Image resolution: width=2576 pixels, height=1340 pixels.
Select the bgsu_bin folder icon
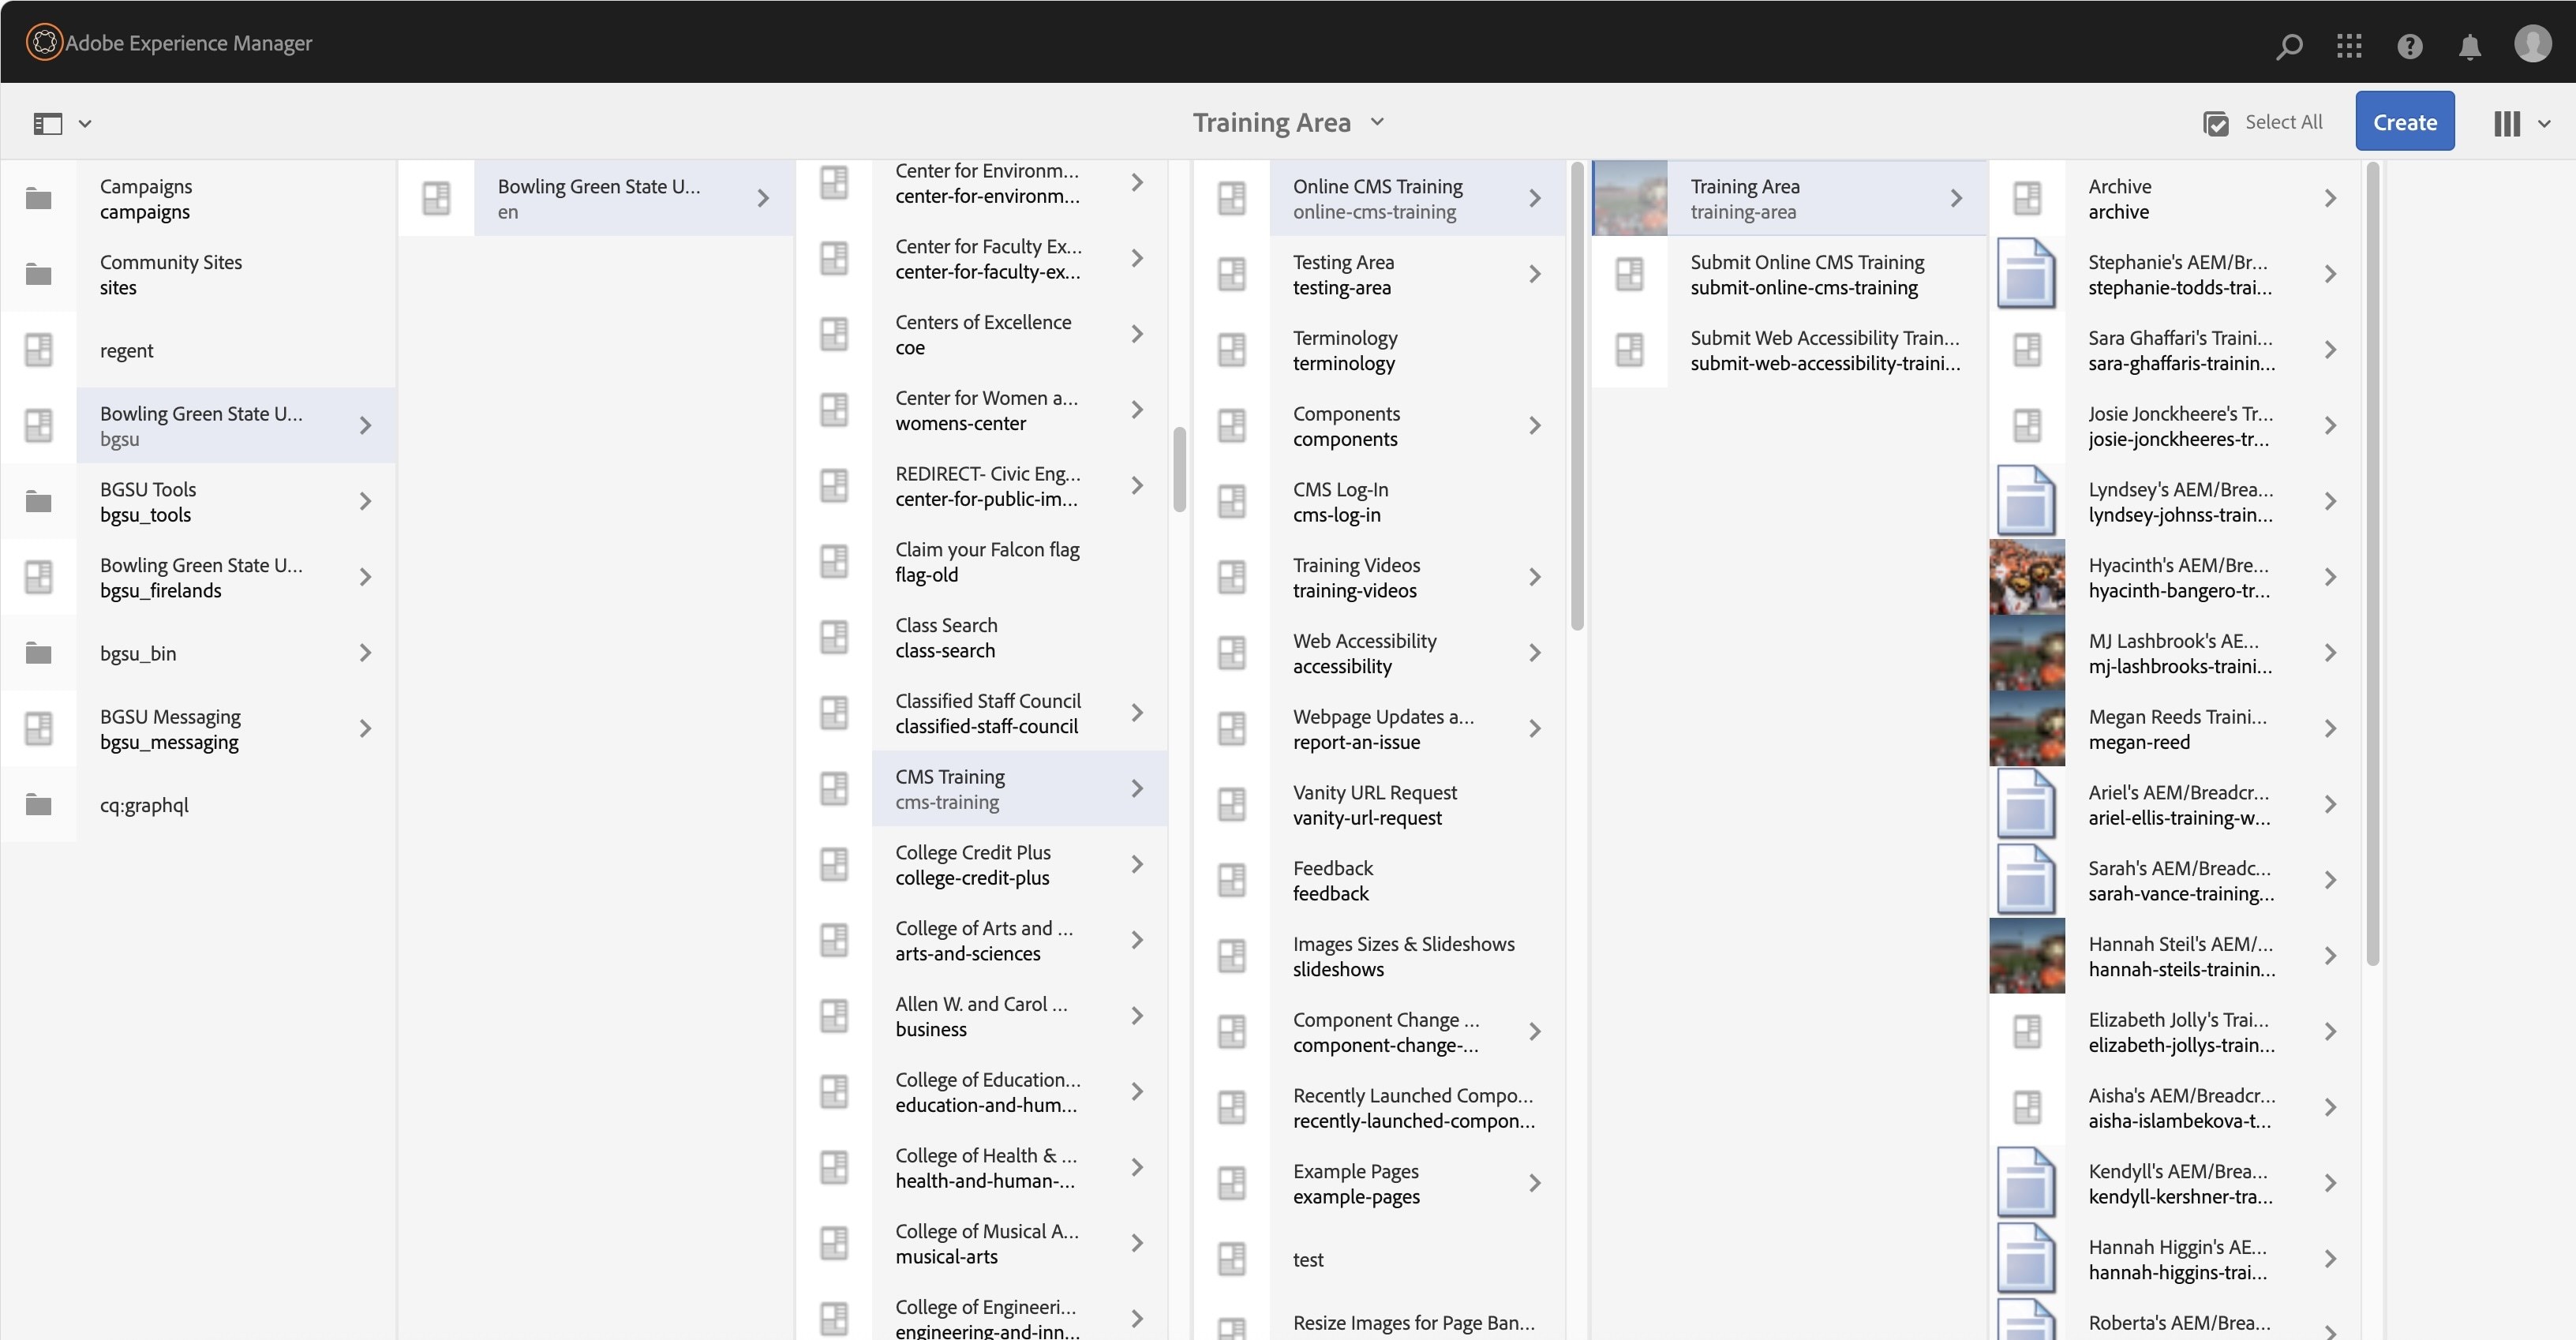[39, 653]
